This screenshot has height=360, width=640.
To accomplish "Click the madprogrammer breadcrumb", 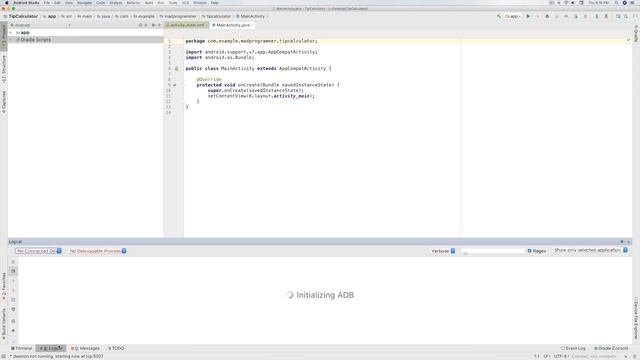I will 178,16.
